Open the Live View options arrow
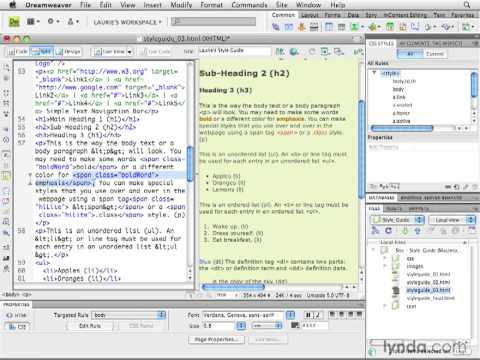Screen dimensions: 480x360 (130, 52)
